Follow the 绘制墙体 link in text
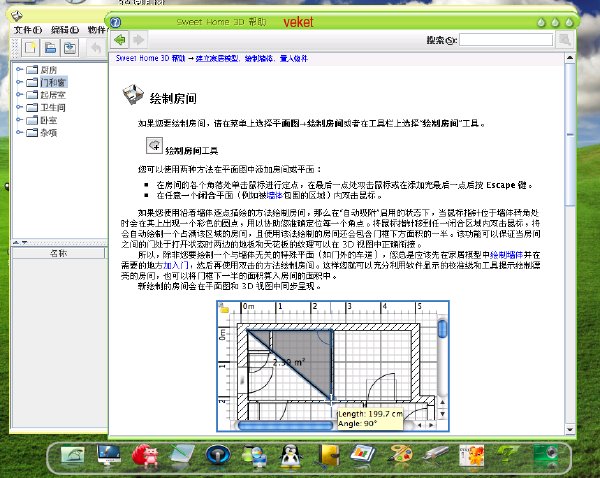 (x=506, y=254)
